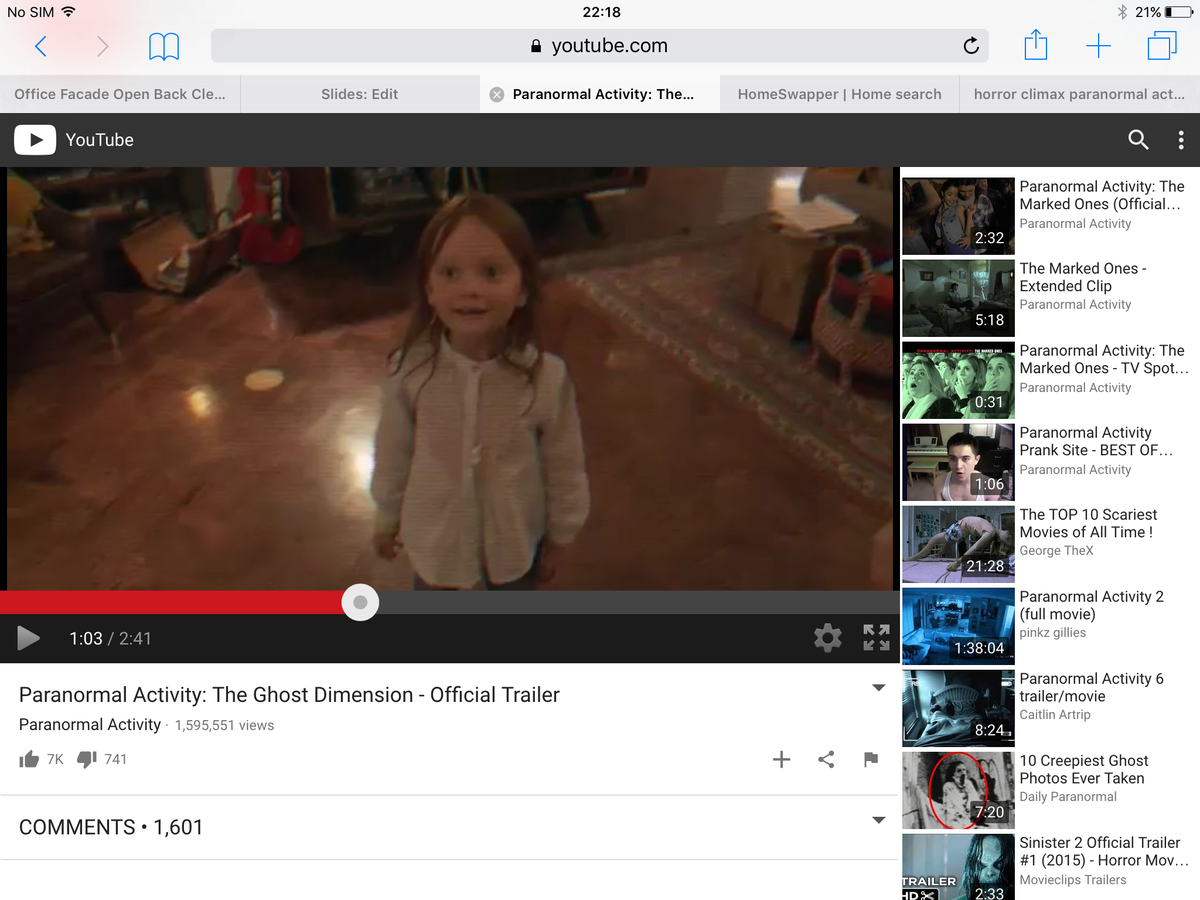Switch to HomeSwapper Home search tab

tap(839, 94)
